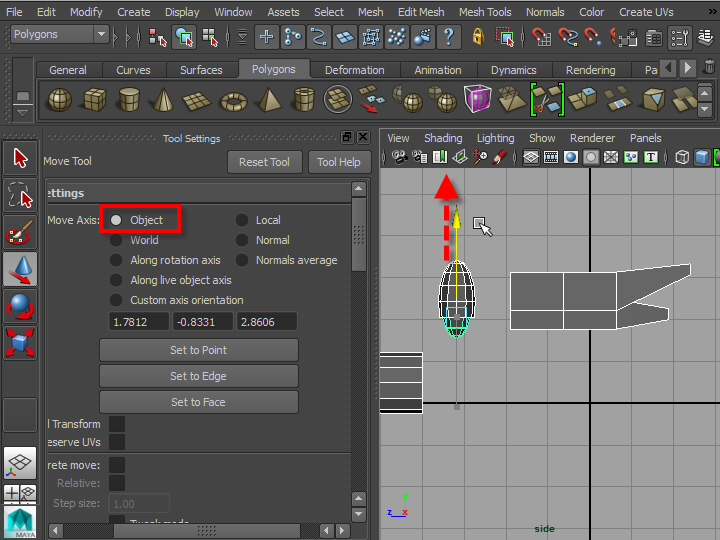This screenshot has height=540, width=720.
Task: Toggle the Discrete move checkbox
Action: (x=117, y=465)
